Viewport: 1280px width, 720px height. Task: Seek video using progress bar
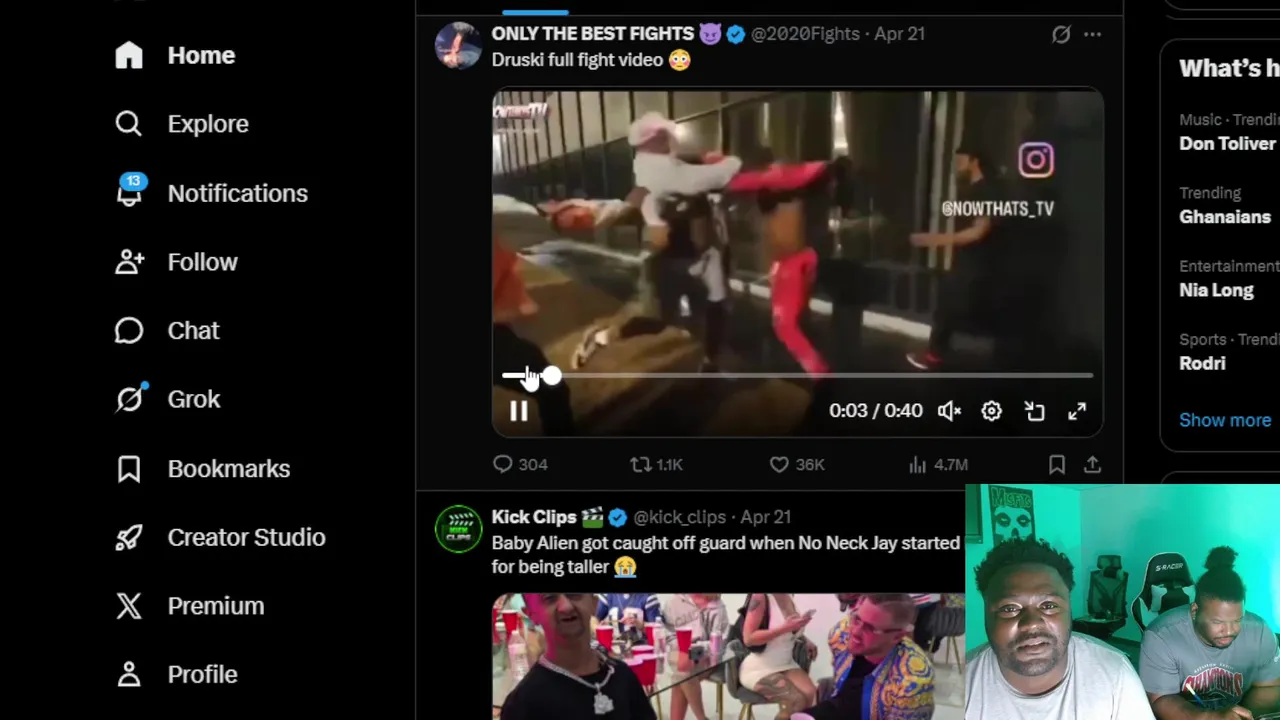(797, 376)
